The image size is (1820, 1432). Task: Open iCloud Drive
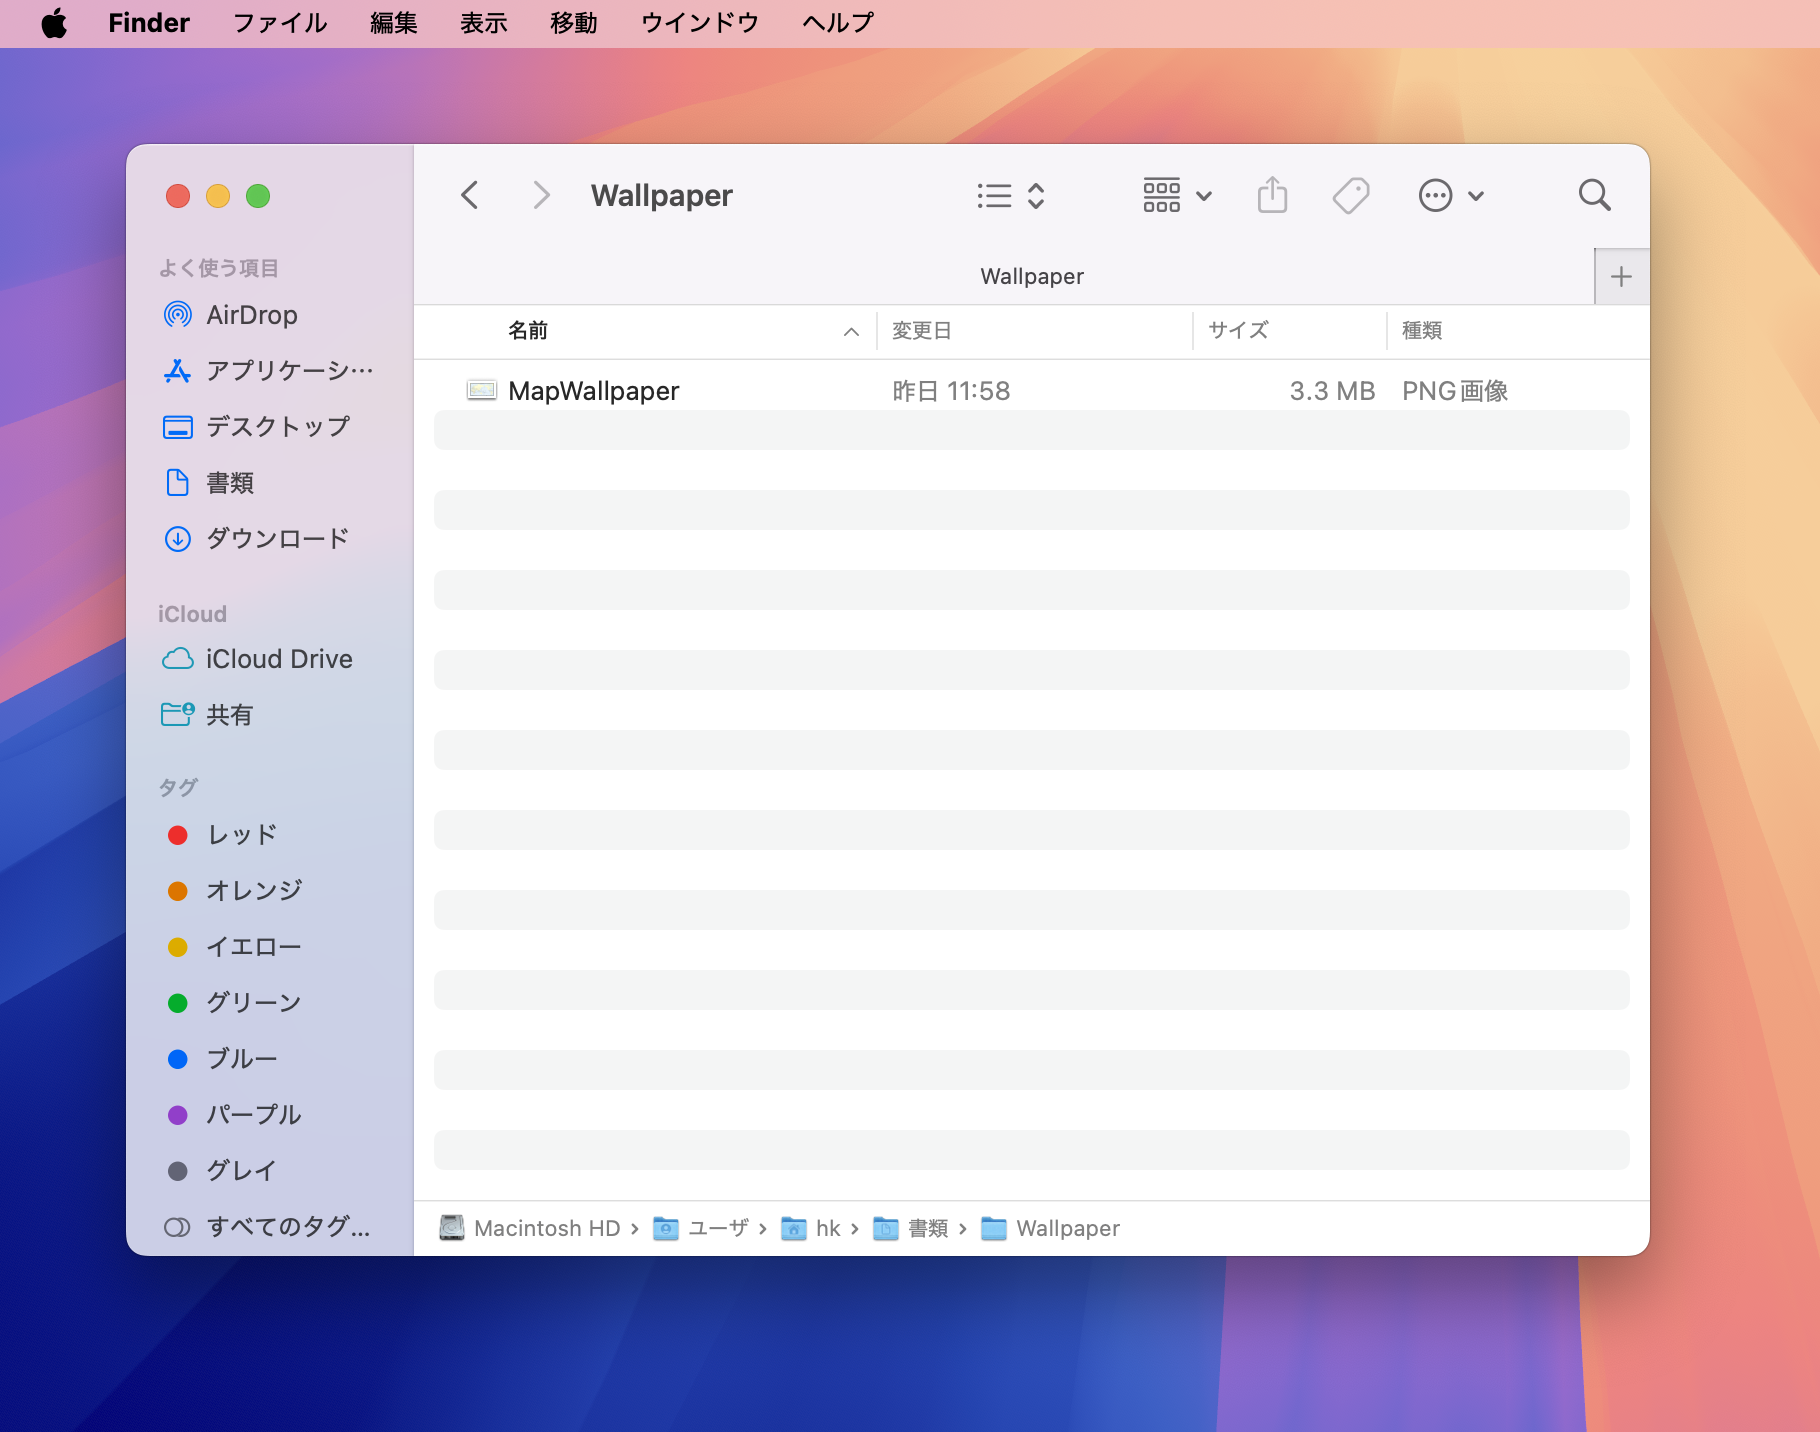click(278, 658)
